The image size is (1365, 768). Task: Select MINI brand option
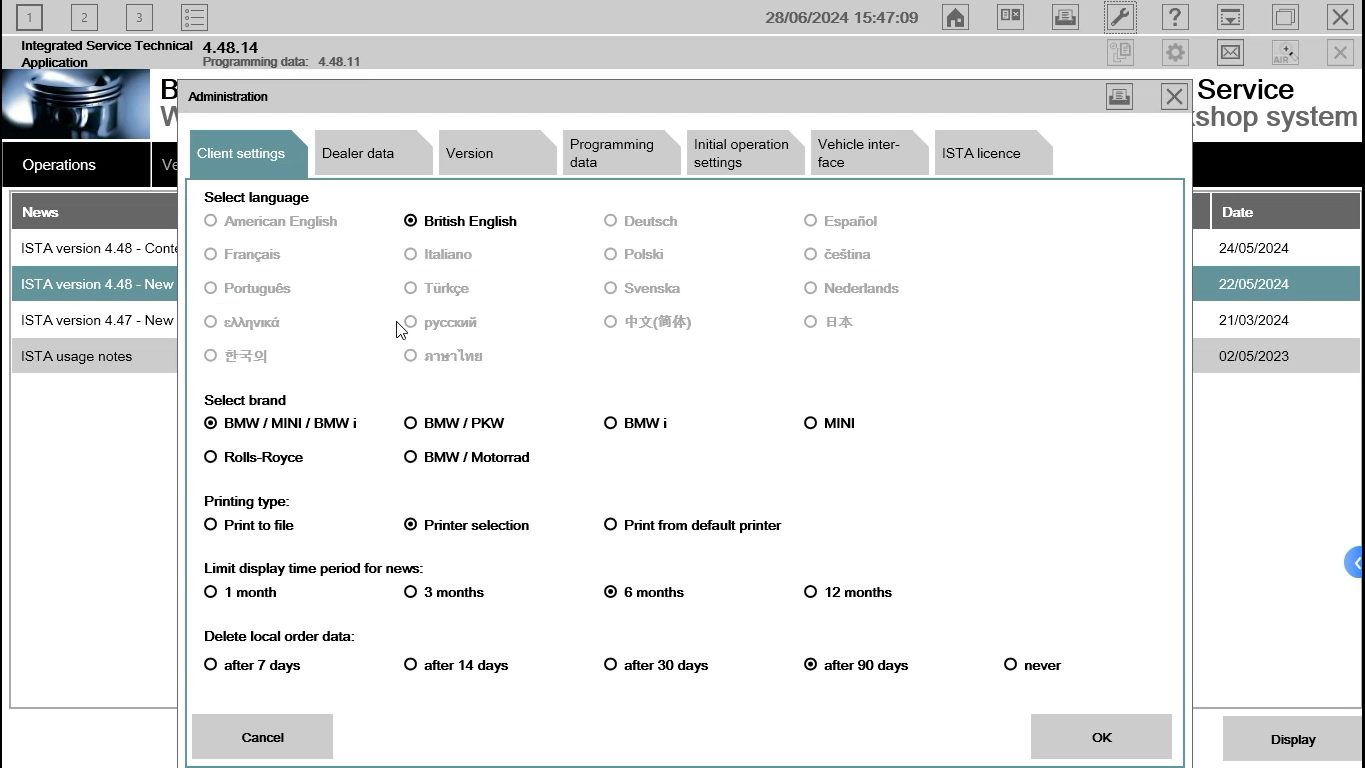pos(829,423)
